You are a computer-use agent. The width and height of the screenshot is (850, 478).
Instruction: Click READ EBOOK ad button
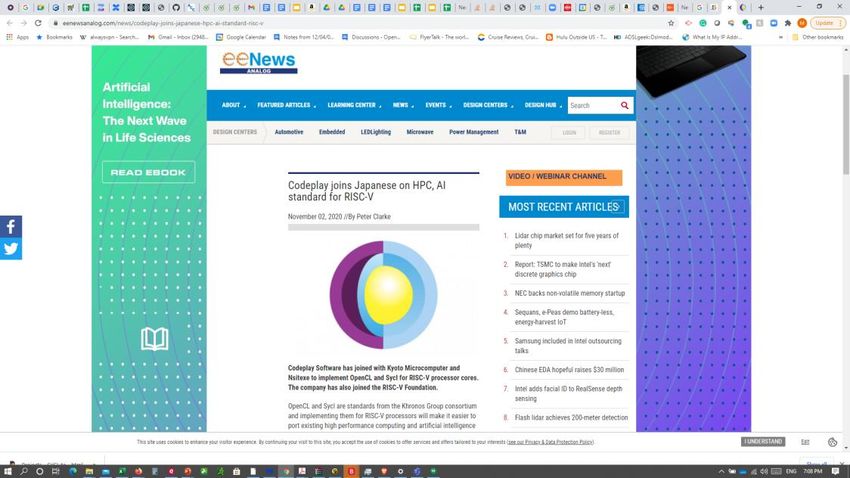tap(149, 172)
